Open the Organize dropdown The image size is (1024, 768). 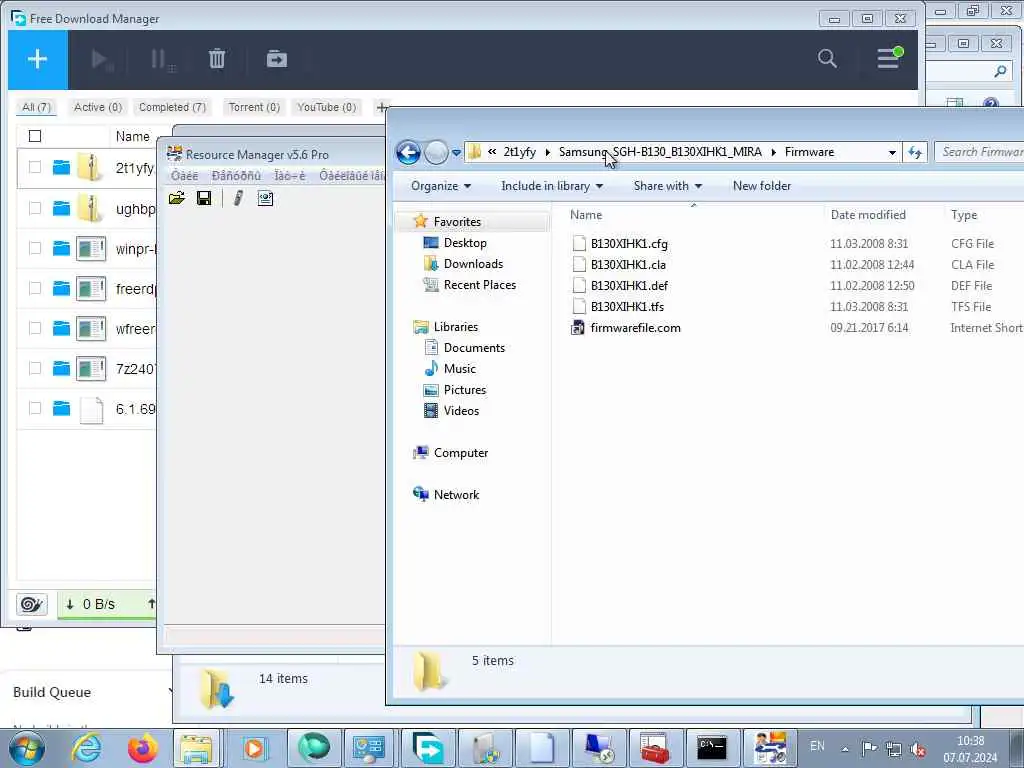pos(441,186)
